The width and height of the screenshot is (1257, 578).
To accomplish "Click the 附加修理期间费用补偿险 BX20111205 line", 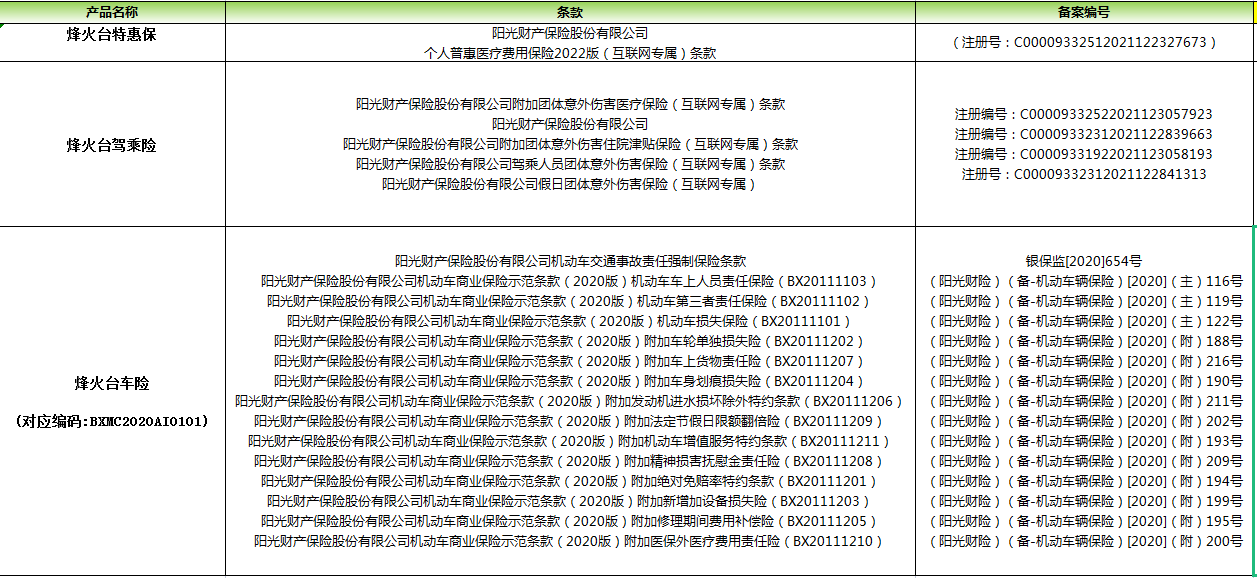I will [x=570, y=521].
